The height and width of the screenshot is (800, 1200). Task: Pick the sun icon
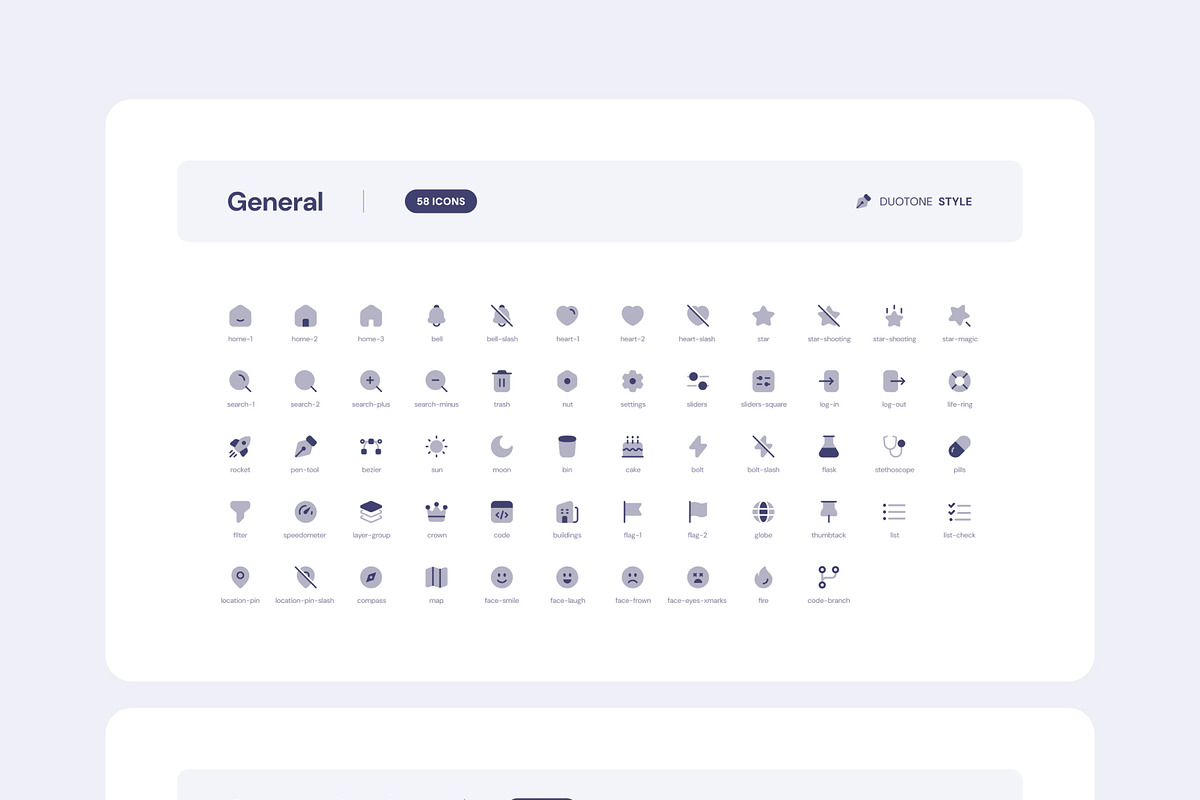(x=437, y=447)
